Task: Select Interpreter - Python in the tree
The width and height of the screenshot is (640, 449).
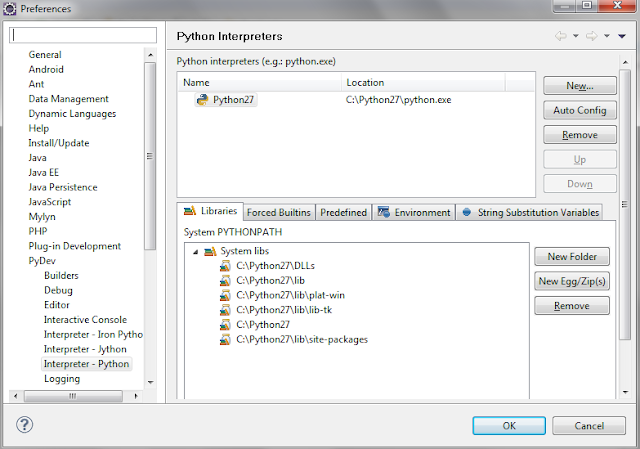Action: 87,364
